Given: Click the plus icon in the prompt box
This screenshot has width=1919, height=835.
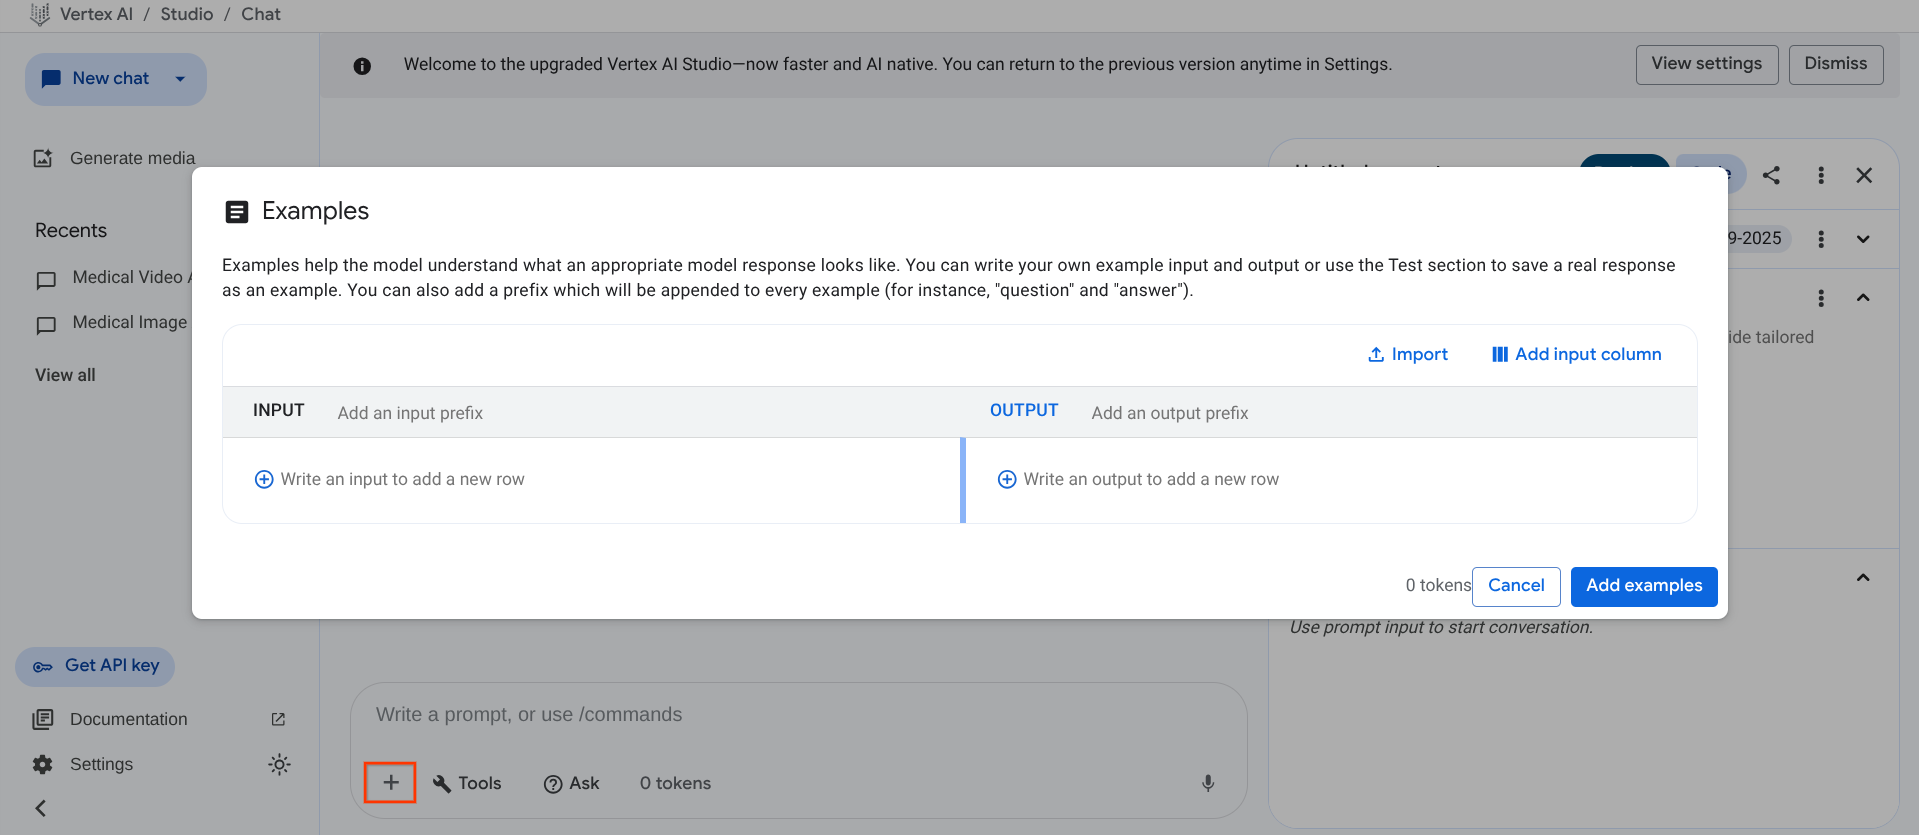Looking at the screenshot, I should point(390,783).
